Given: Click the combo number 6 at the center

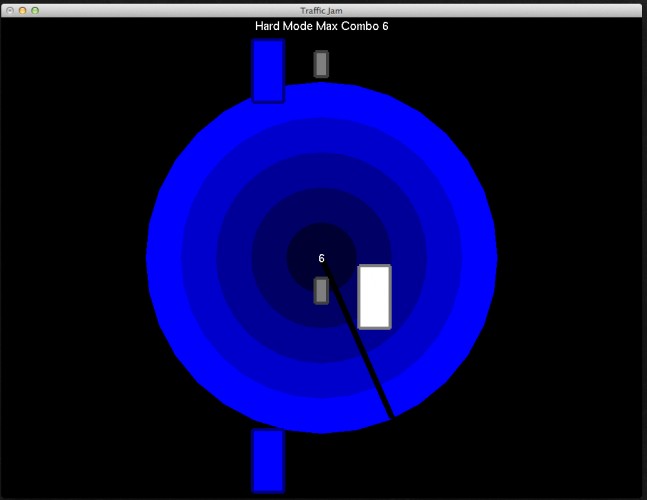Looking at the screenshot, I should tap(321, 258).
